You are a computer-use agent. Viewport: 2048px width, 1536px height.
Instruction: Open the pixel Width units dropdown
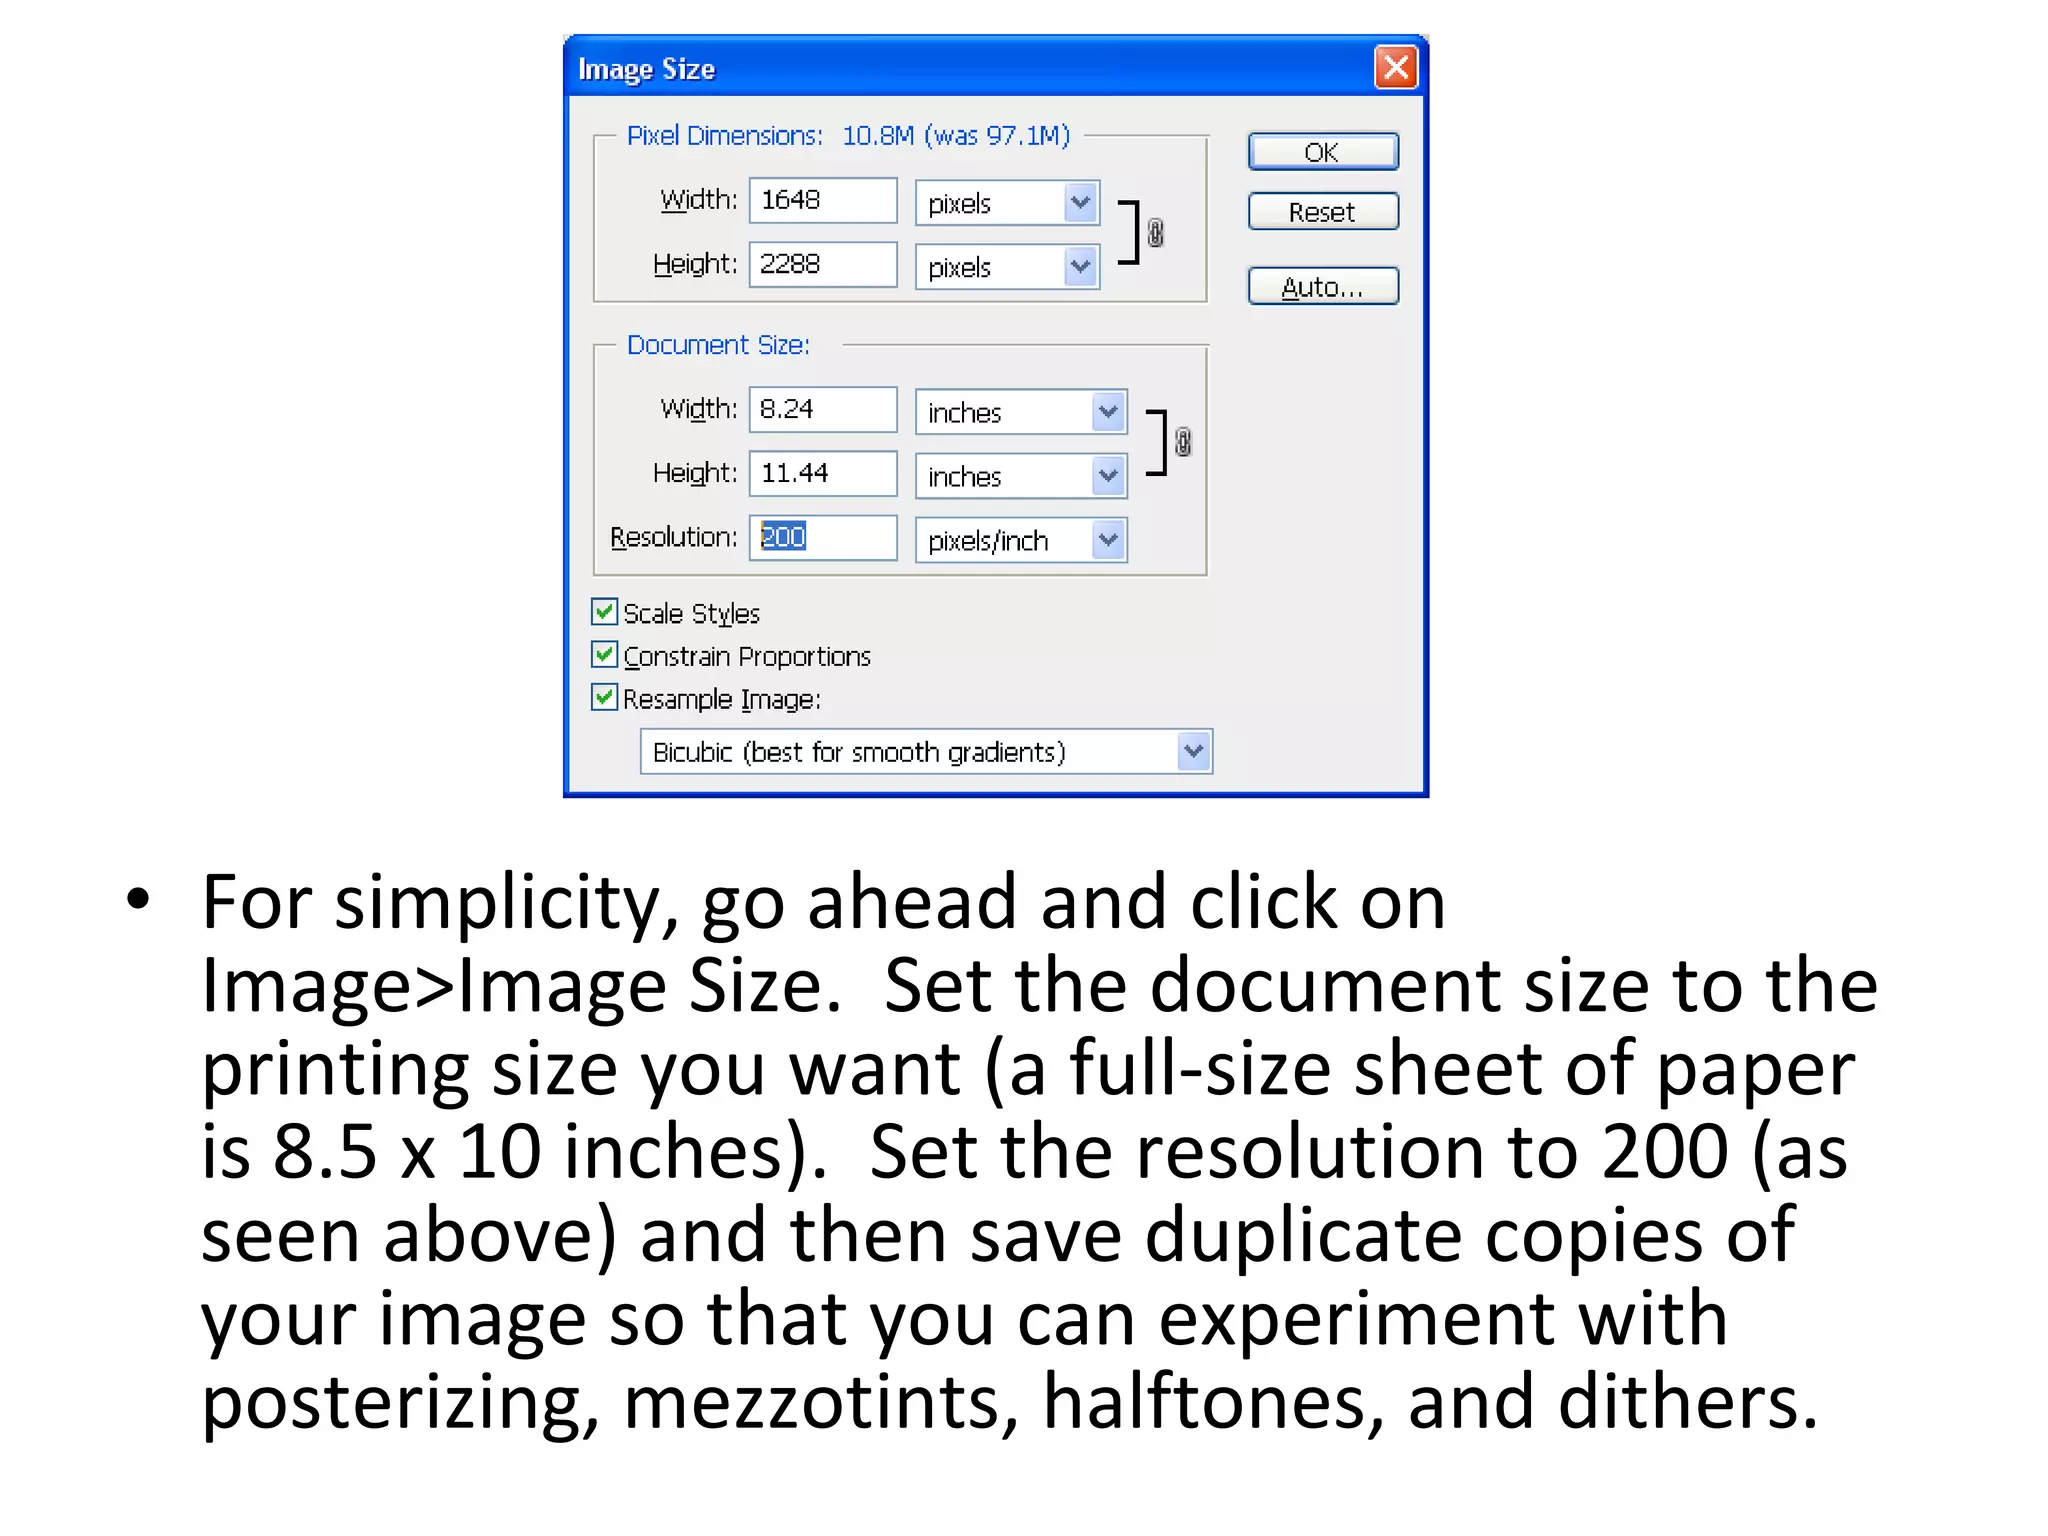pos(1008,203)
